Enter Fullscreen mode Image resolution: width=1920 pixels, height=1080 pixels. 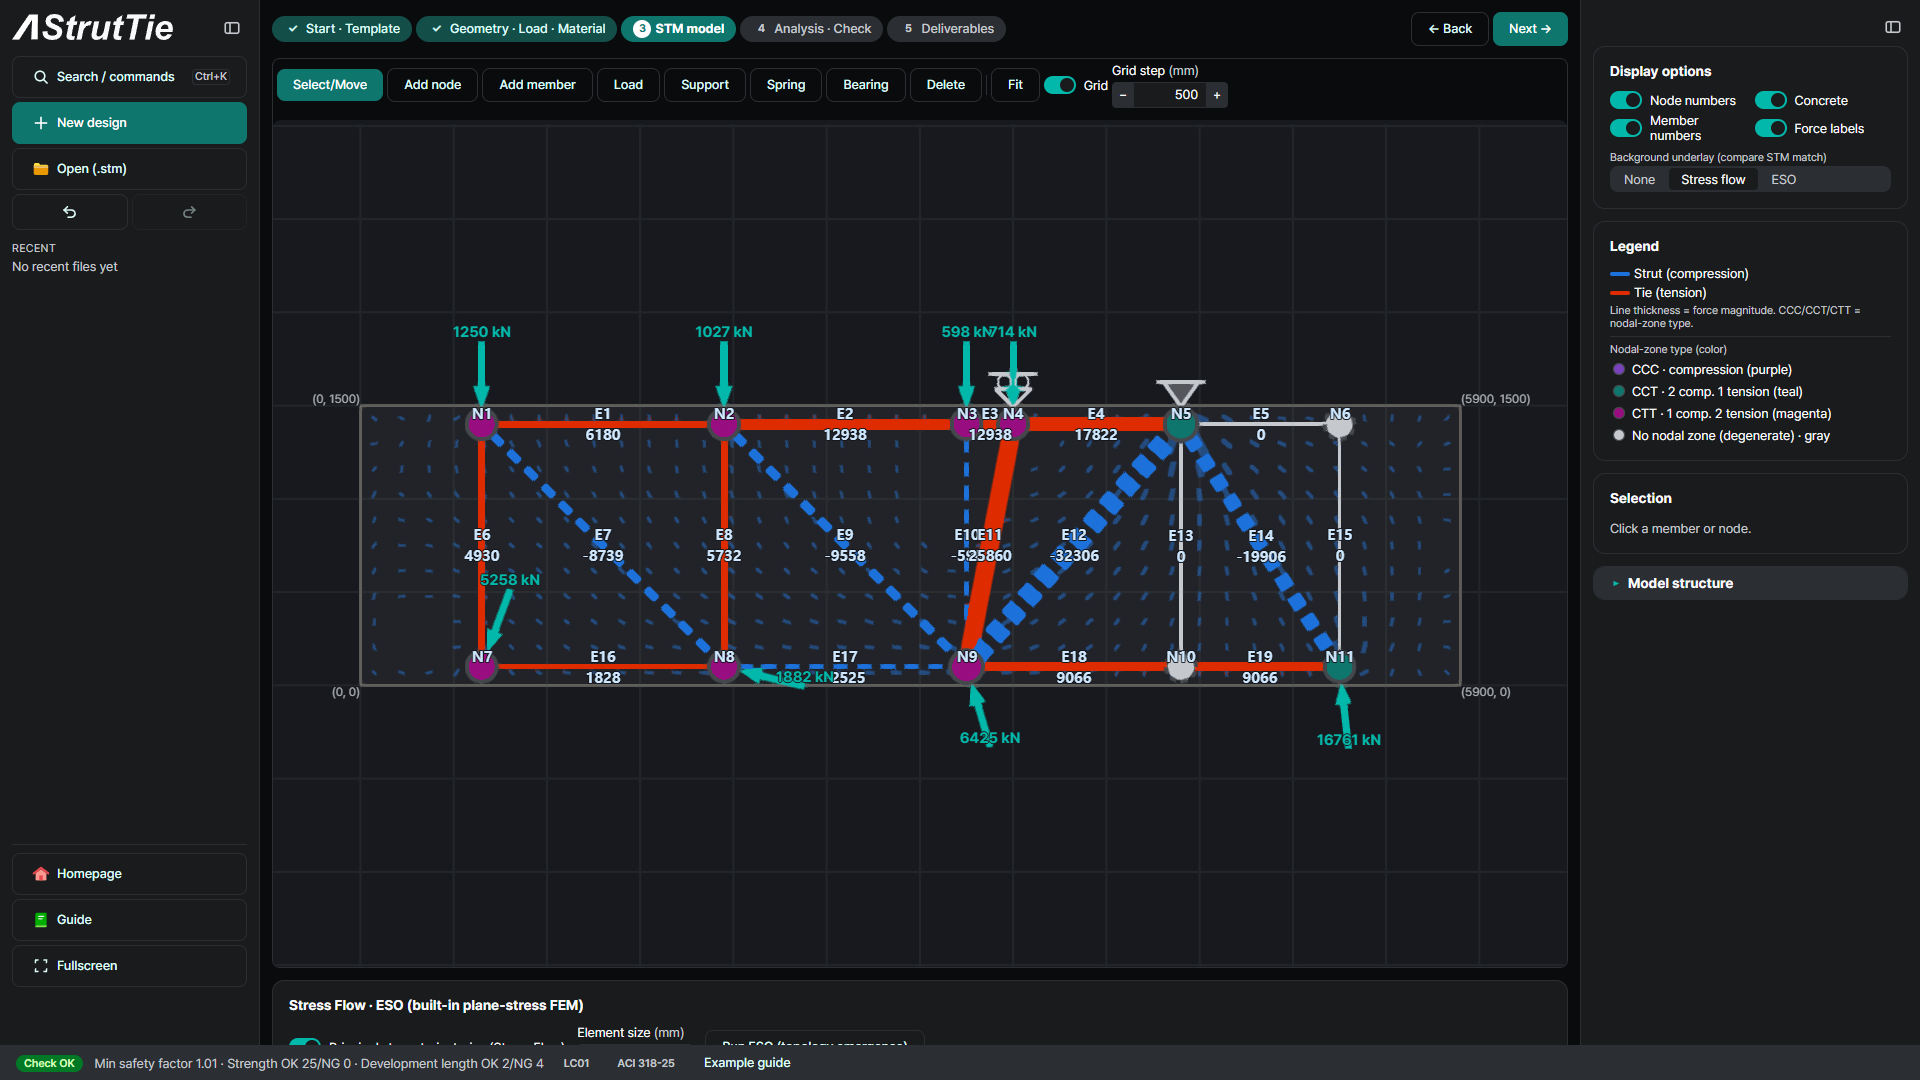tap(129, 966)
